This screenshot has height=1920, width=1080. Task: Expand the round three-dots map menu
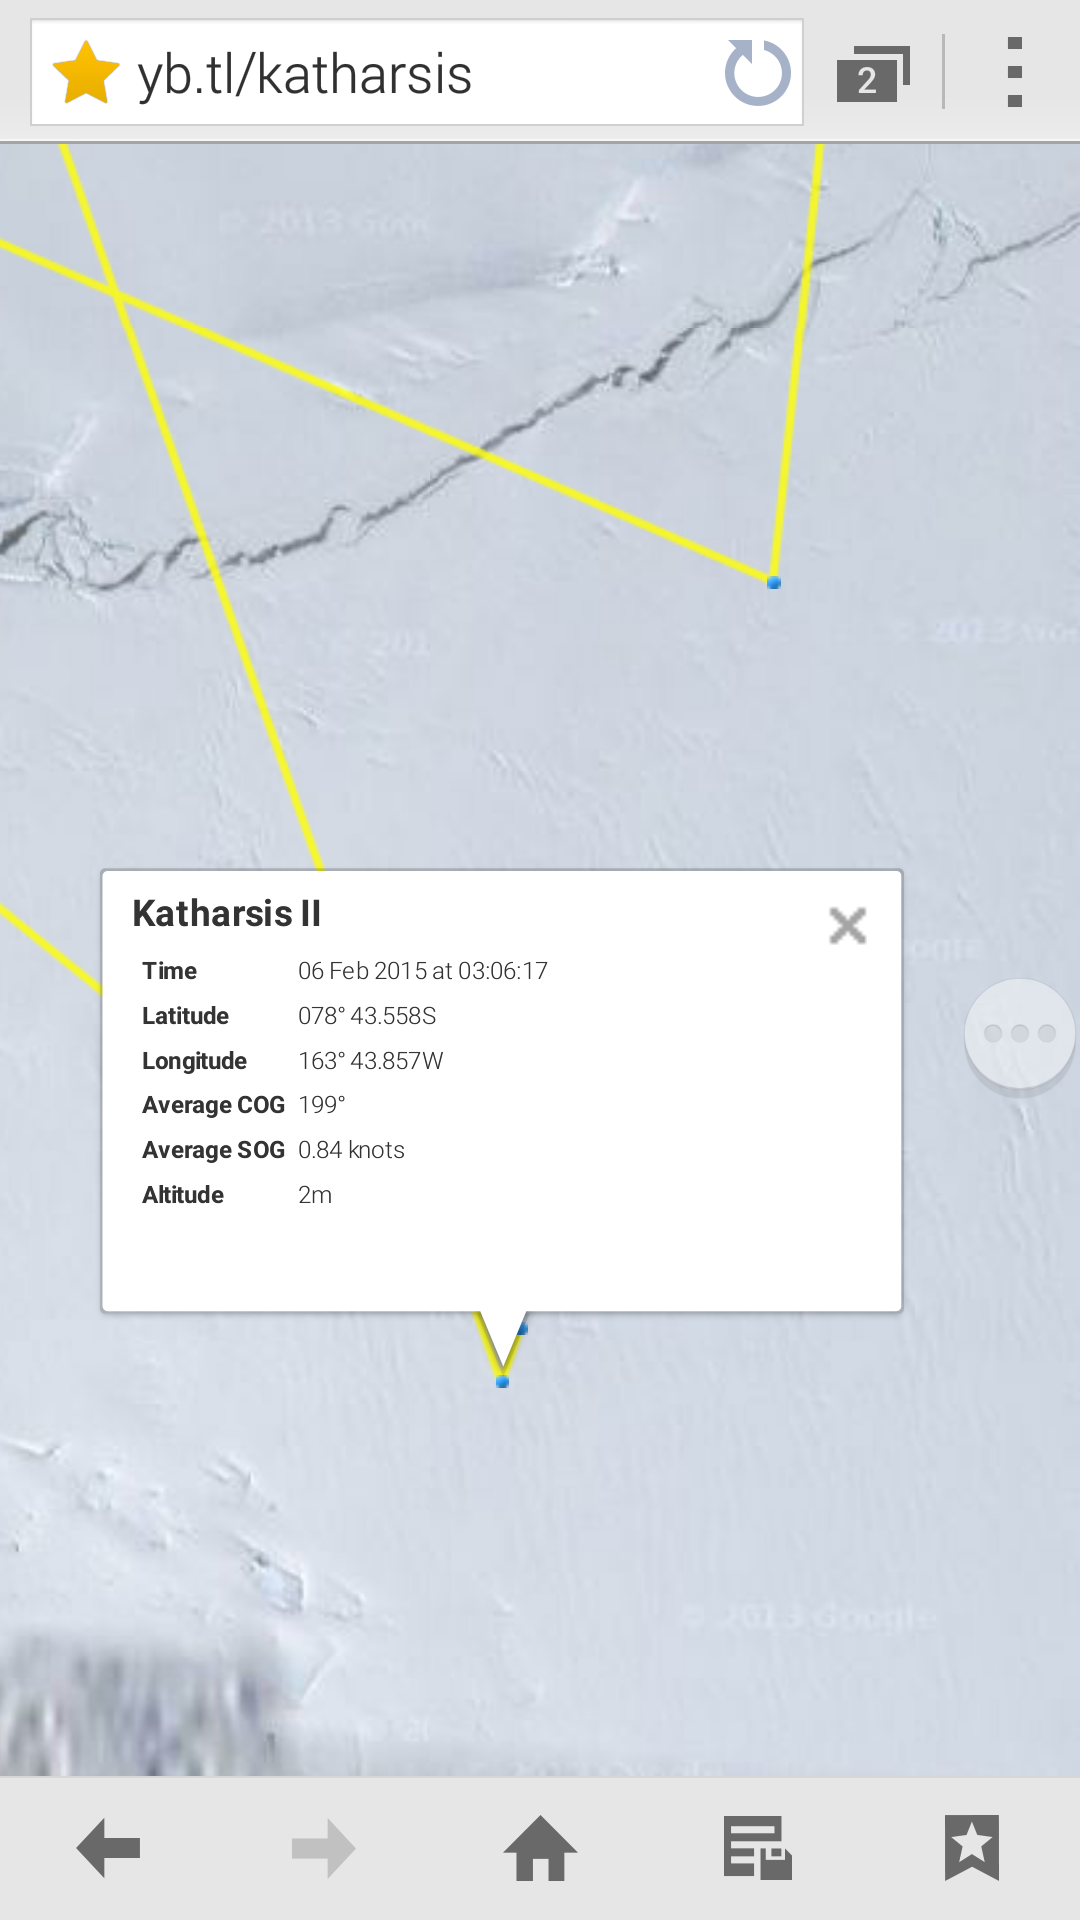click(x=1019, y=1034)
